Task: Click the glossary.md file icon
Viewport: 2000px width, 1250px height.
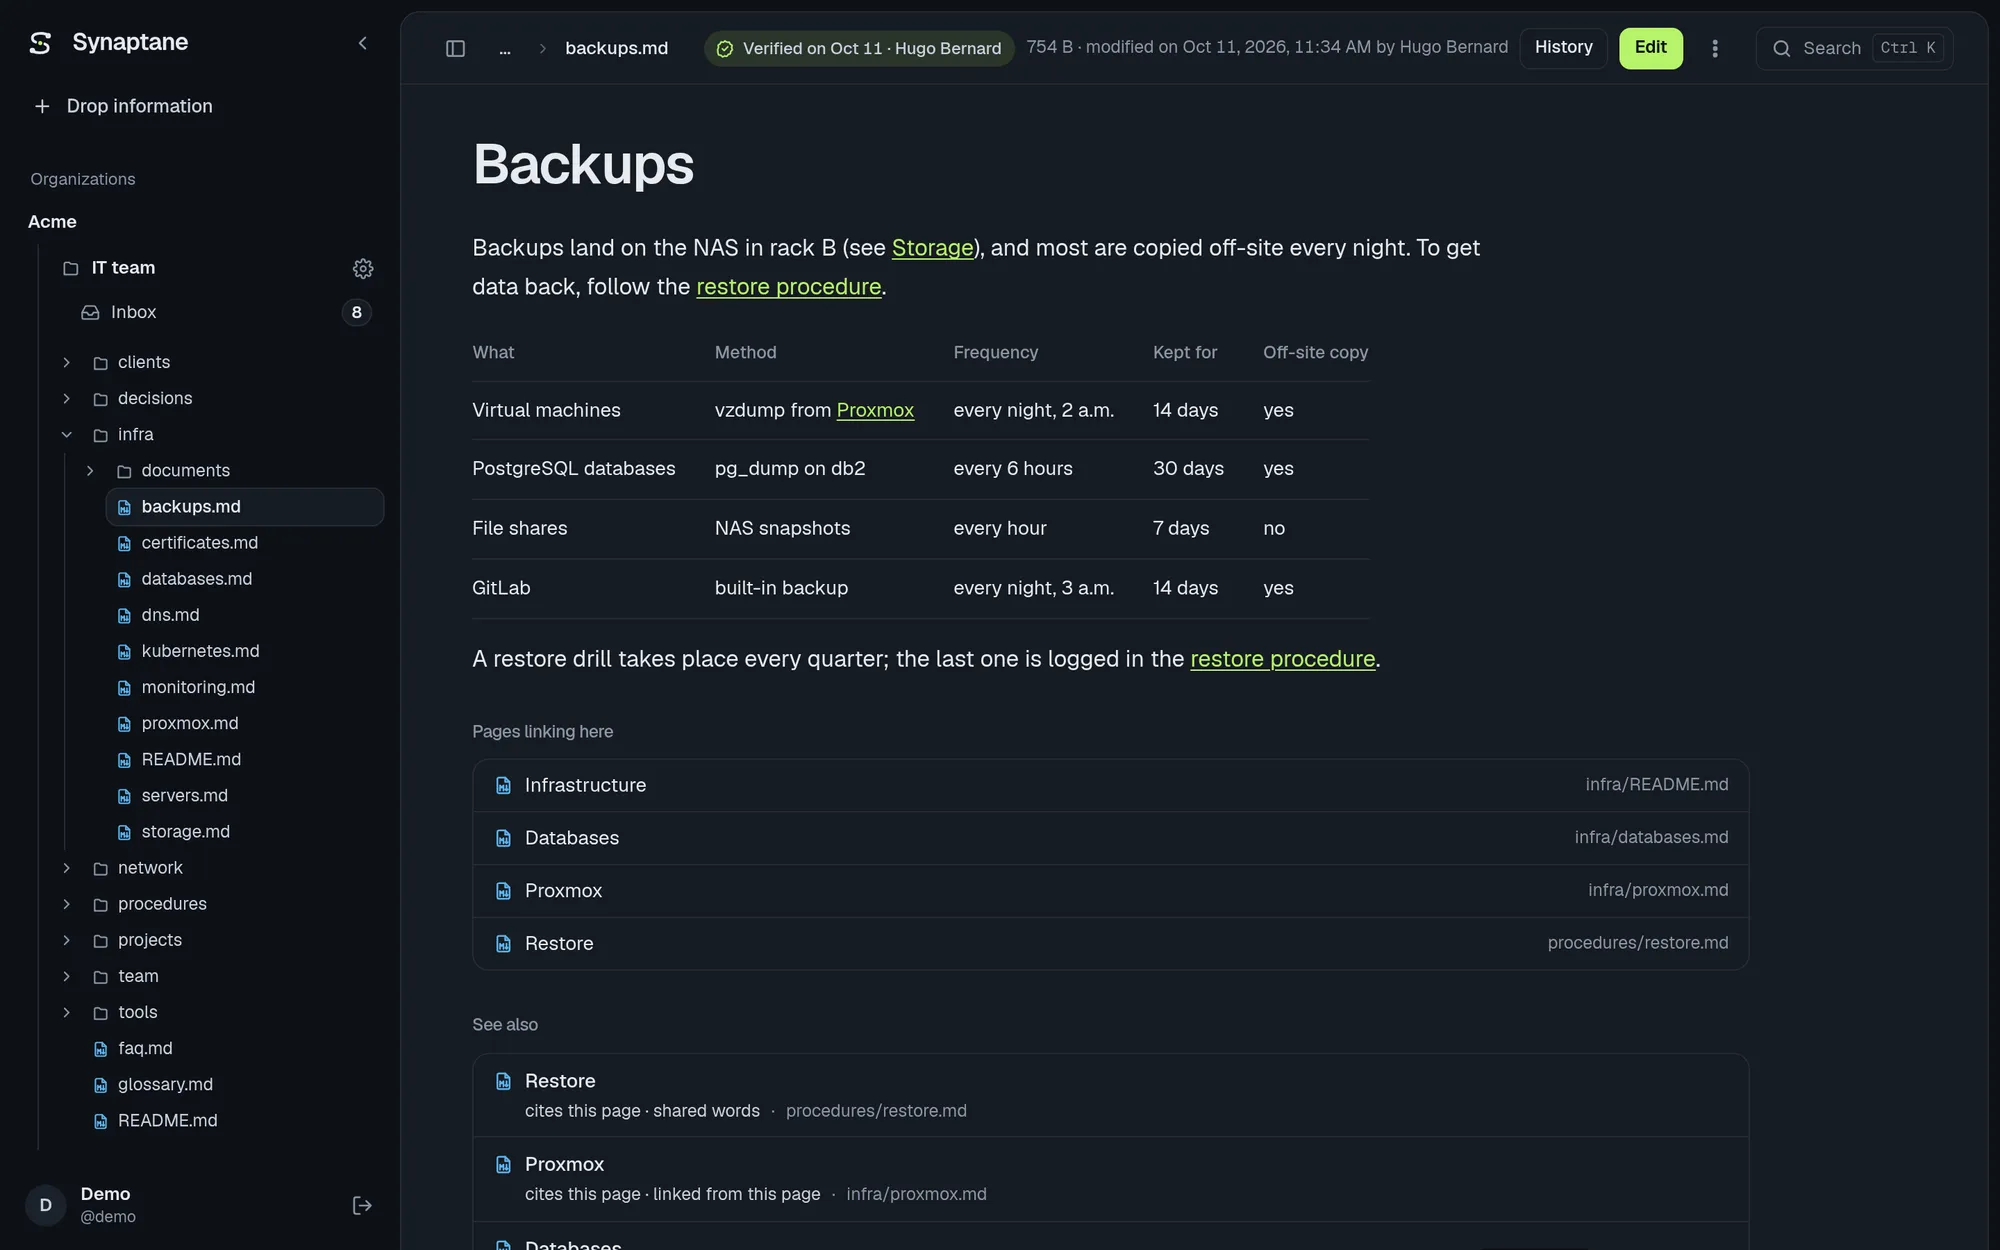Action: point(100,1084)
